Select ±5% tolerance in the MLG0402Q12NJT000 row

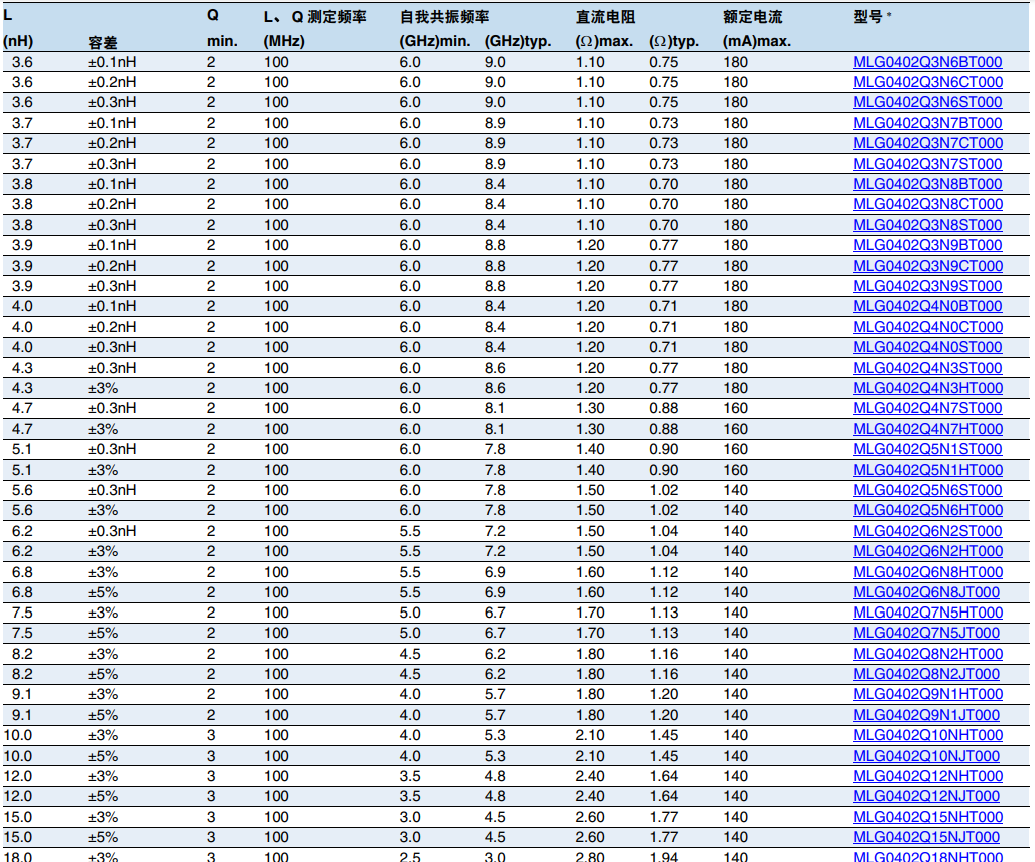pyautogui.click(x=103, y=796)
